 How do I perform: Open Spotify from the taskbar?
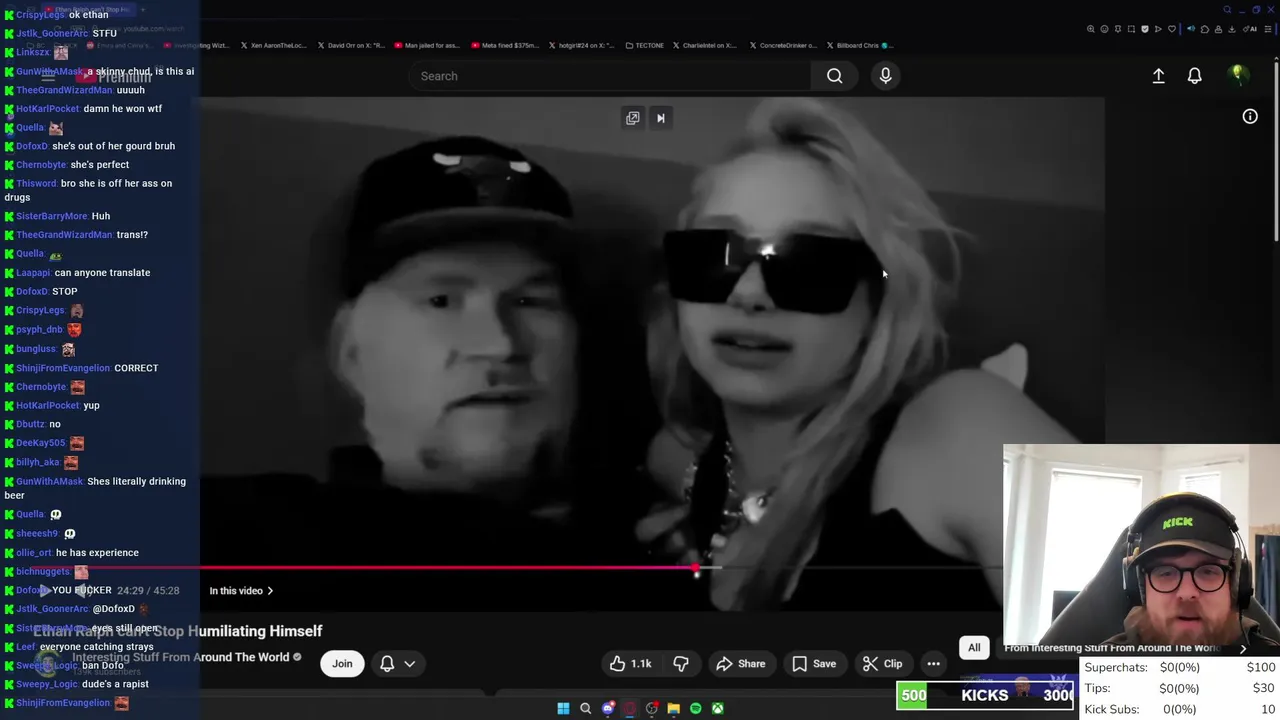[695, 708]
